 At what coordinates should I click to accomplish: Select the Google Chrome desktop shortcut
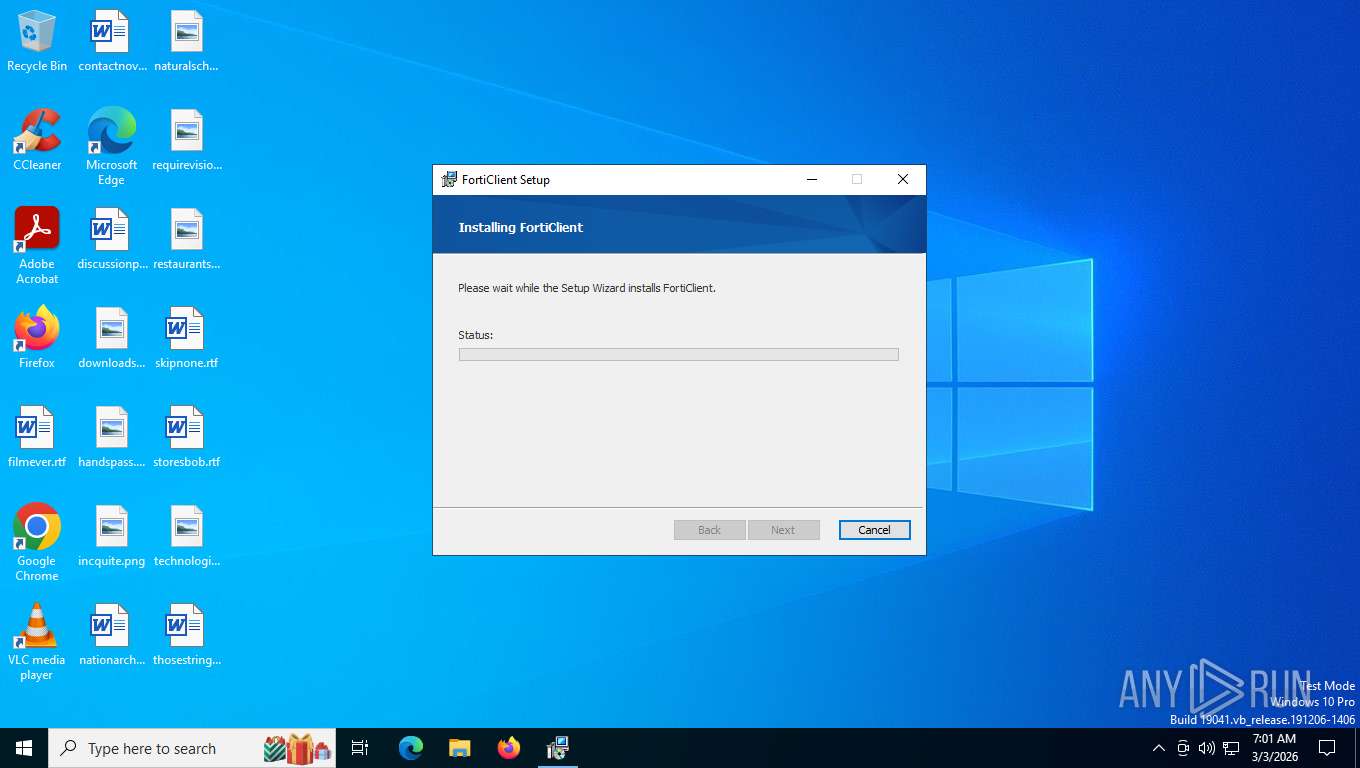37,543
